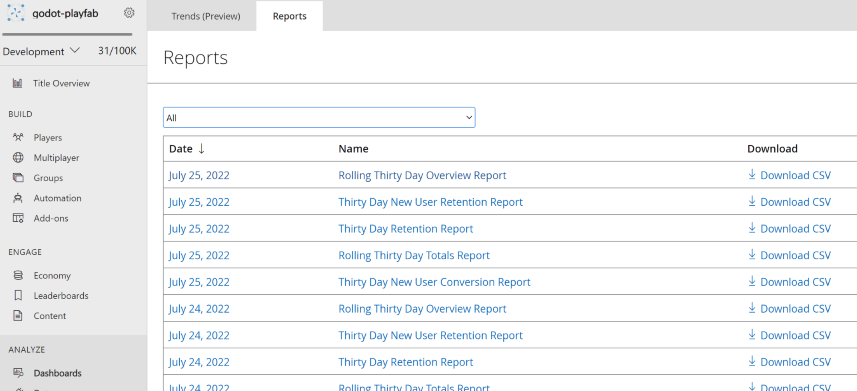Click download icon for July 25 Totals Report
Screen dimensions: 857x391
click(752, 255)
